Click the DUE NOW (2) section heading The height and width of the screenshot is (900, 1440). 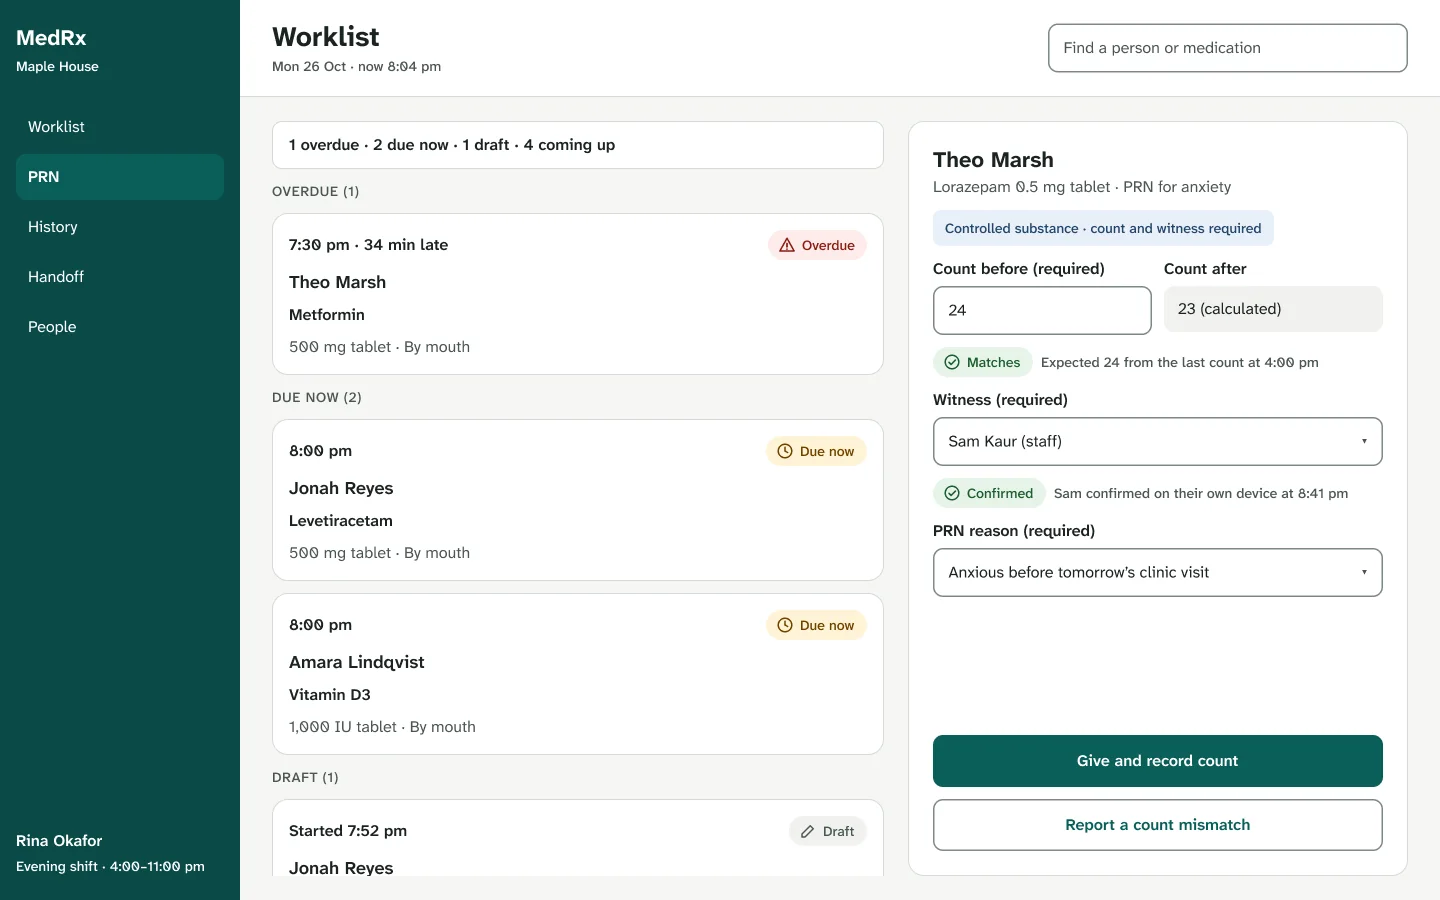tap(317, 397)
